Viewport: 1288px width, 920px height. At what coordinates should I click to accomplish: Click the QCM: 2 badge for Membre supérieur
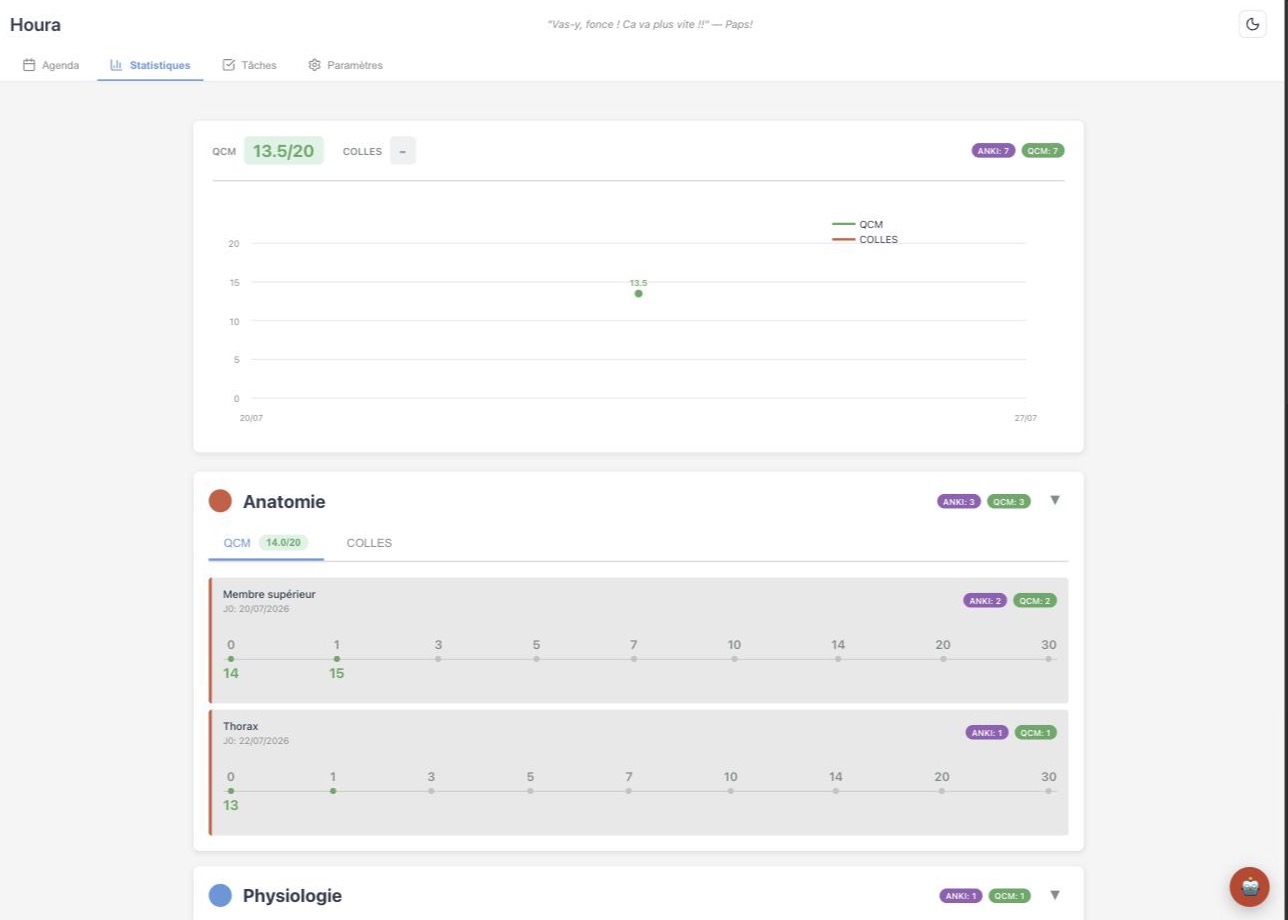(1035, 601)
